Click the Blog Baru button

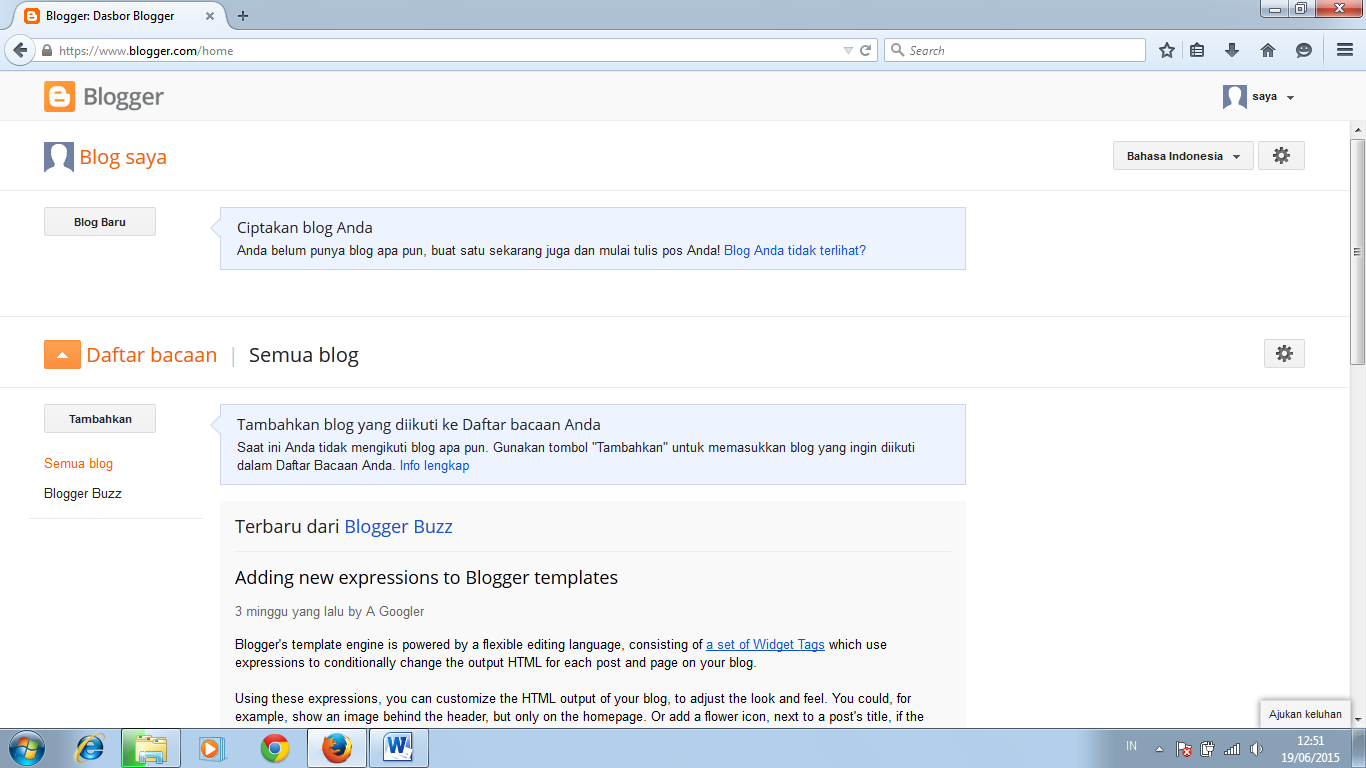100,222
